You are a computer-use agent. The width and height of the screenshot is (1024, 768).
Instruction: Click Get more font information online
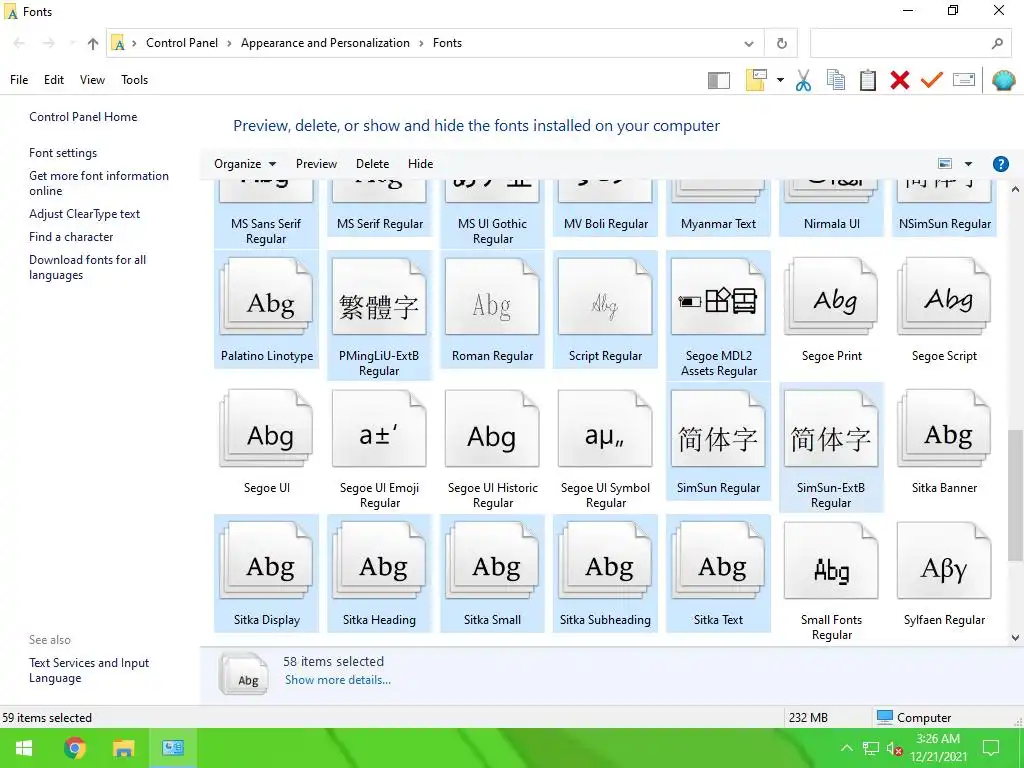[99, 184]
